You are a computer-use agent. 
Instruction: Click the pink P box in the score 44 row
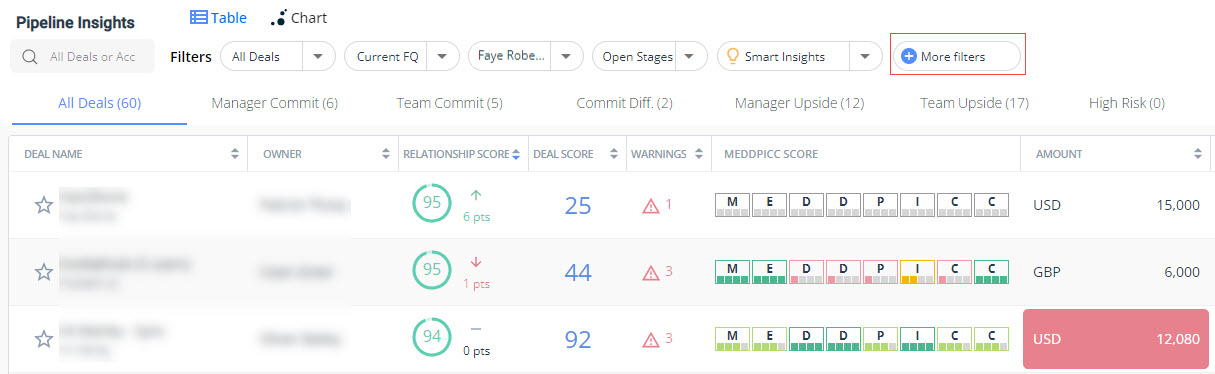pos(880,272)
